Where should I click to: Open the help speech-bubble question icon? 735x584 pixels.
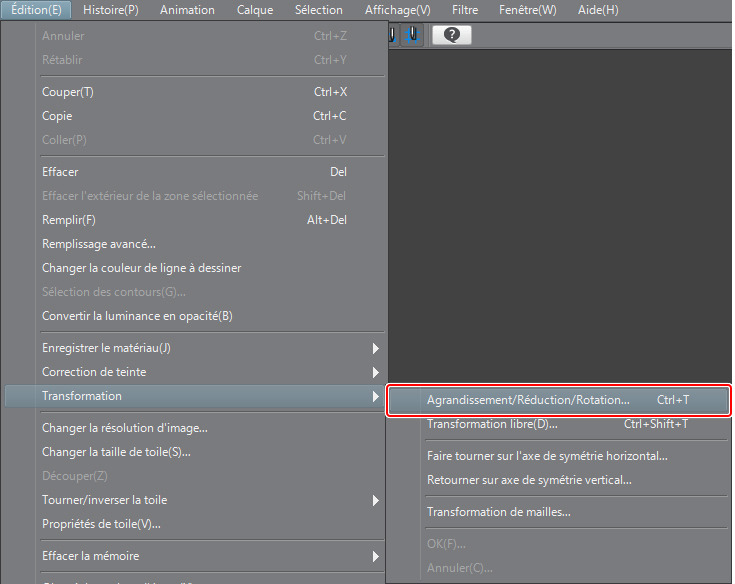tap(452, 35)
